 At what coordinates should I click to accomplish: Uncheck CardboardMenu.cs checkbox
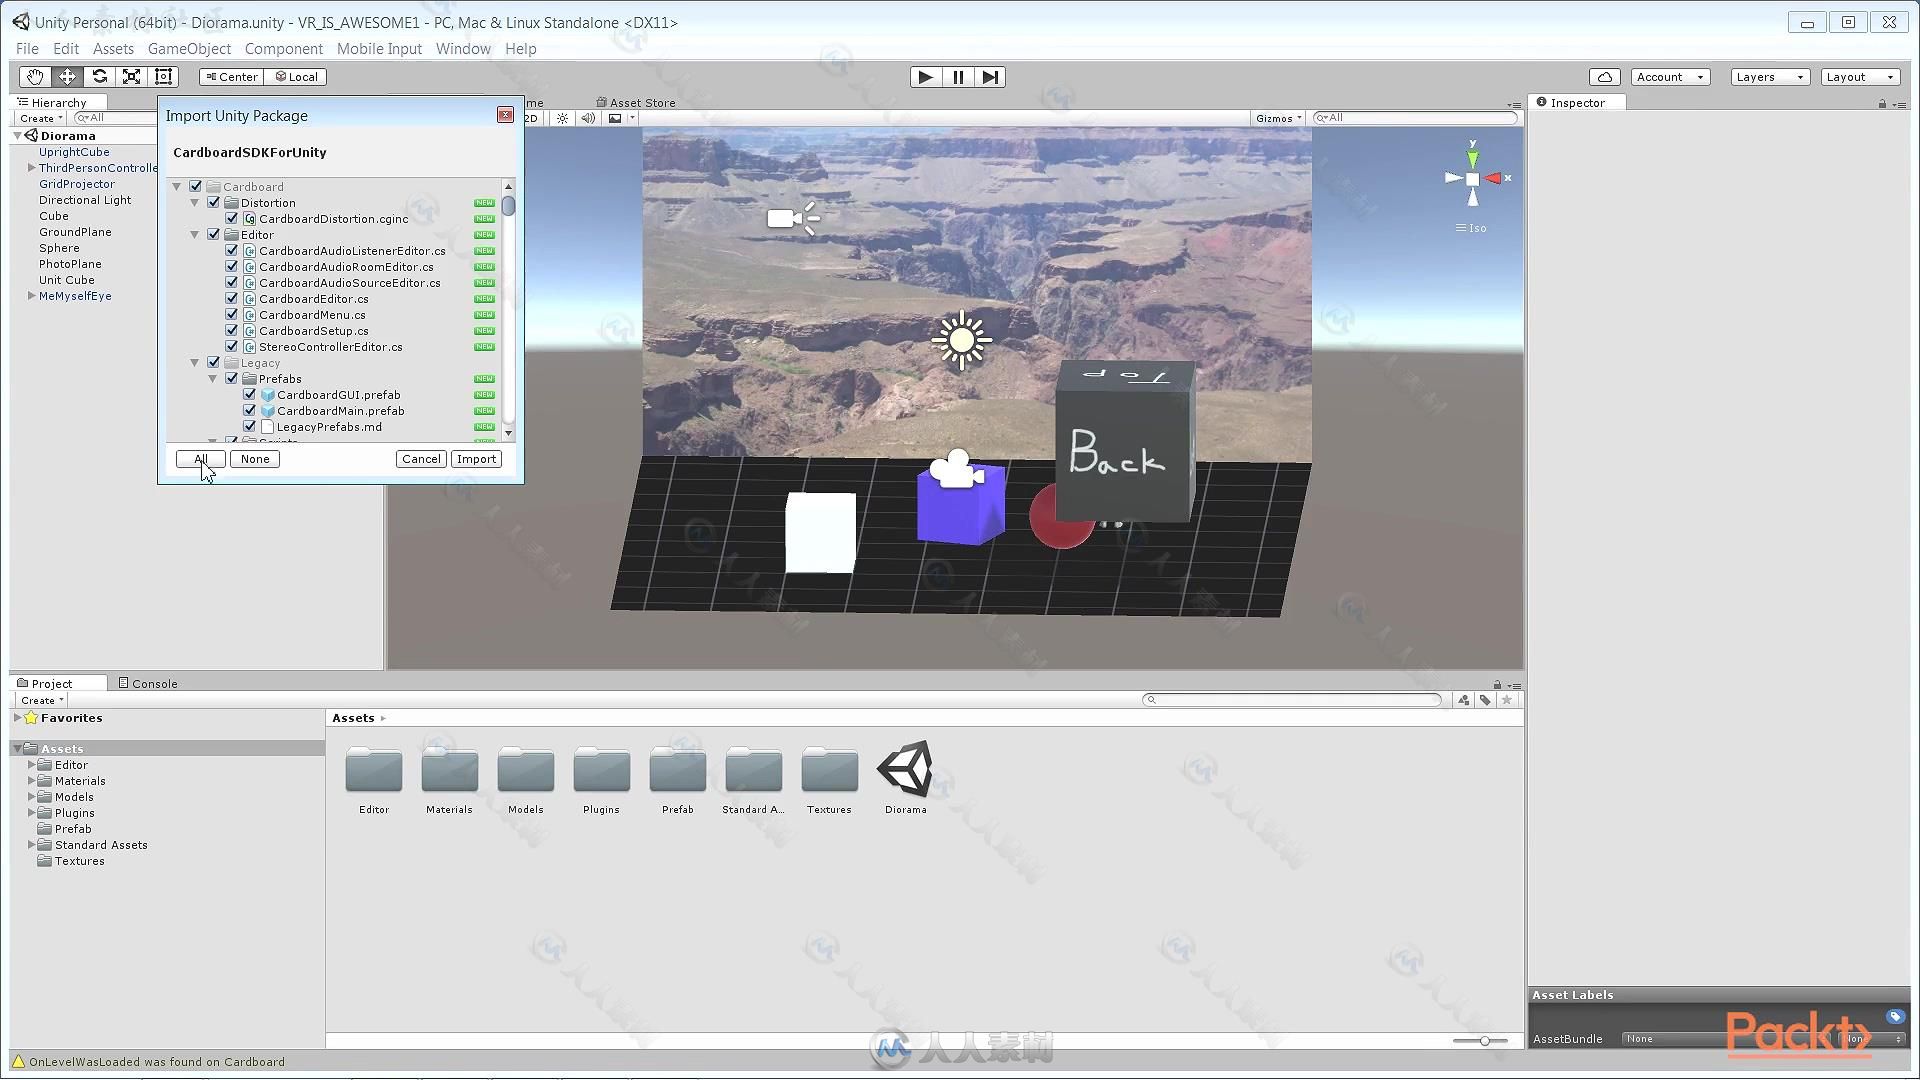click(x=232, y=315)
